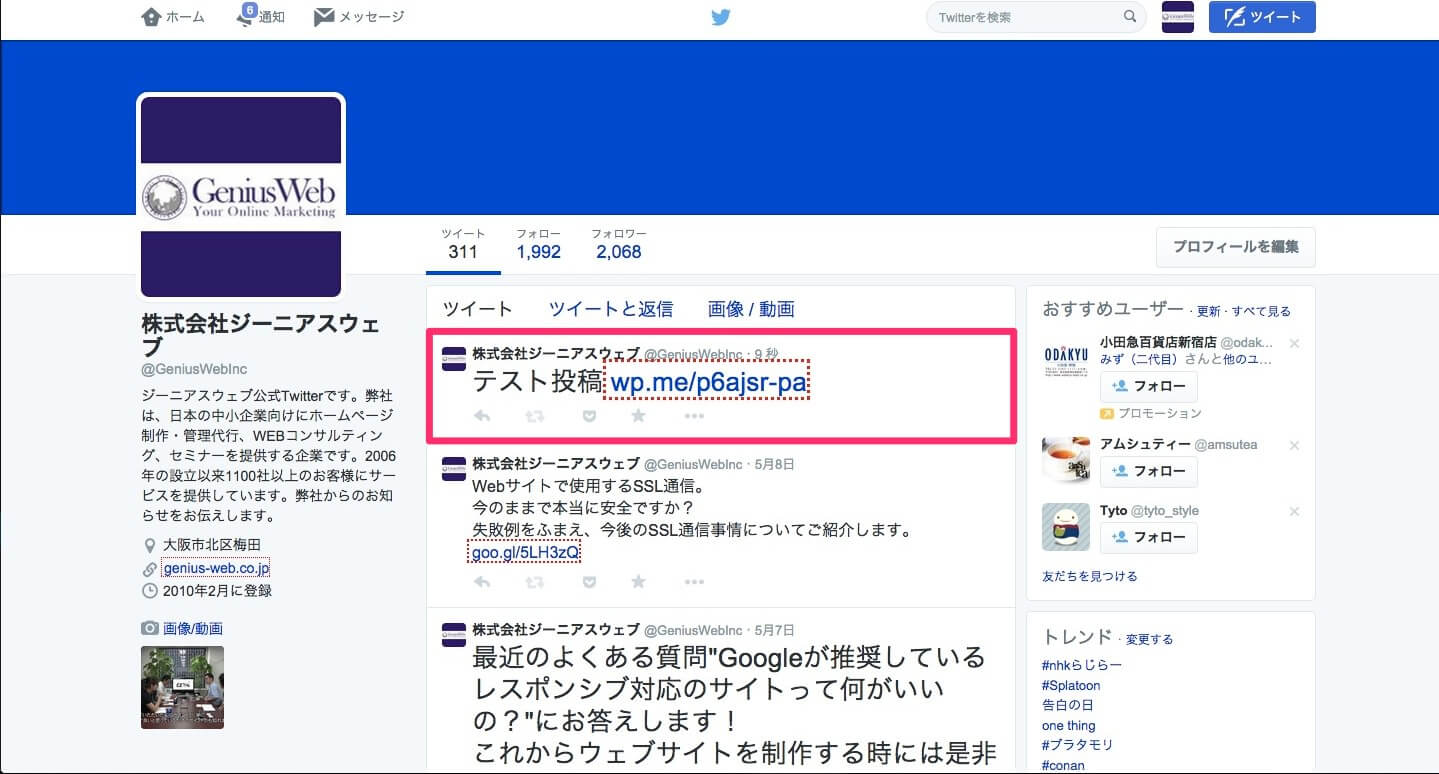Click 2010年2月に登録 joined date
The width and height of the screenshot is (1439, 774).
point(217,591)
